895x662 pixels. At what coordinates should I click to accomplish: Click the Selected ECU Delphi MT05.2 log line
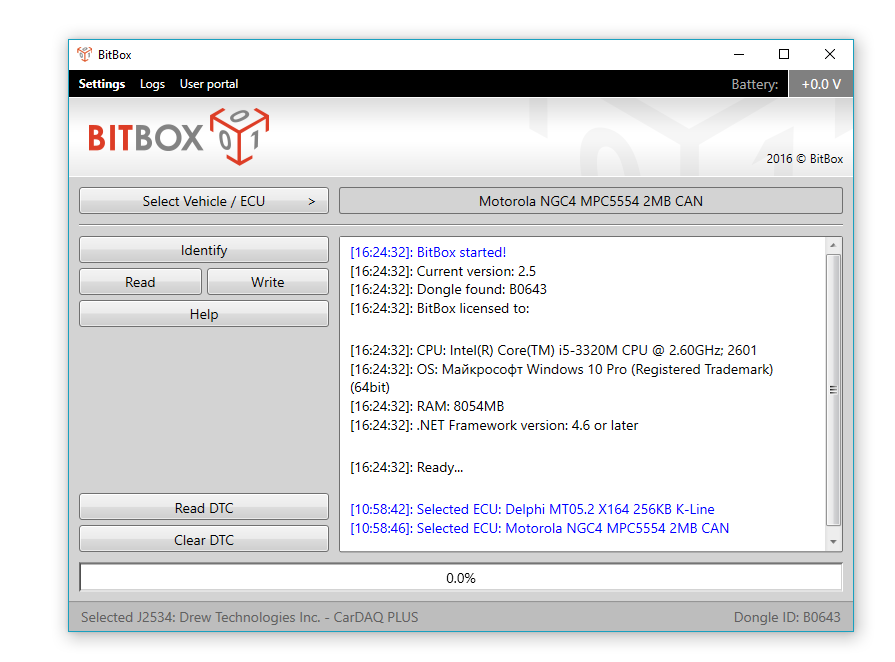click(x=532, y=509)
